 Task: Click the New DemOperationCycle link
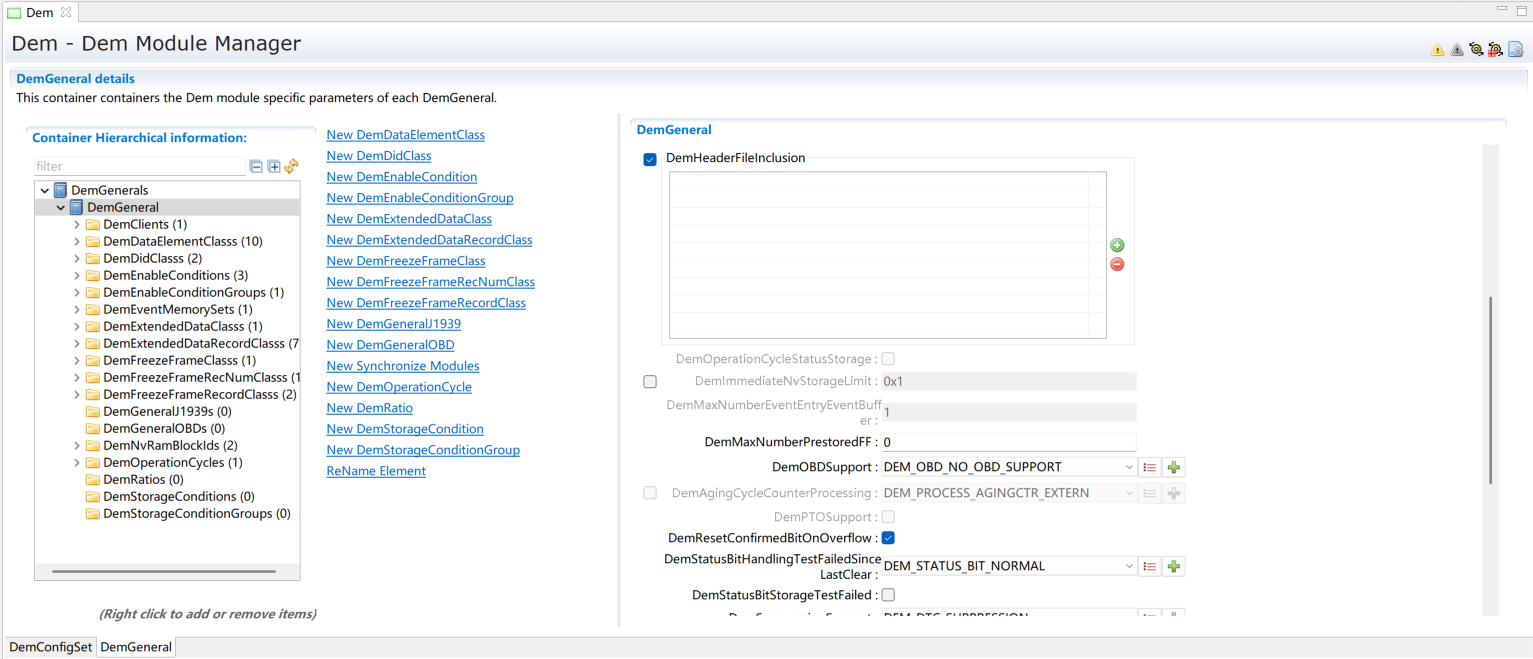pyautogui.click(x=398, y=387)
